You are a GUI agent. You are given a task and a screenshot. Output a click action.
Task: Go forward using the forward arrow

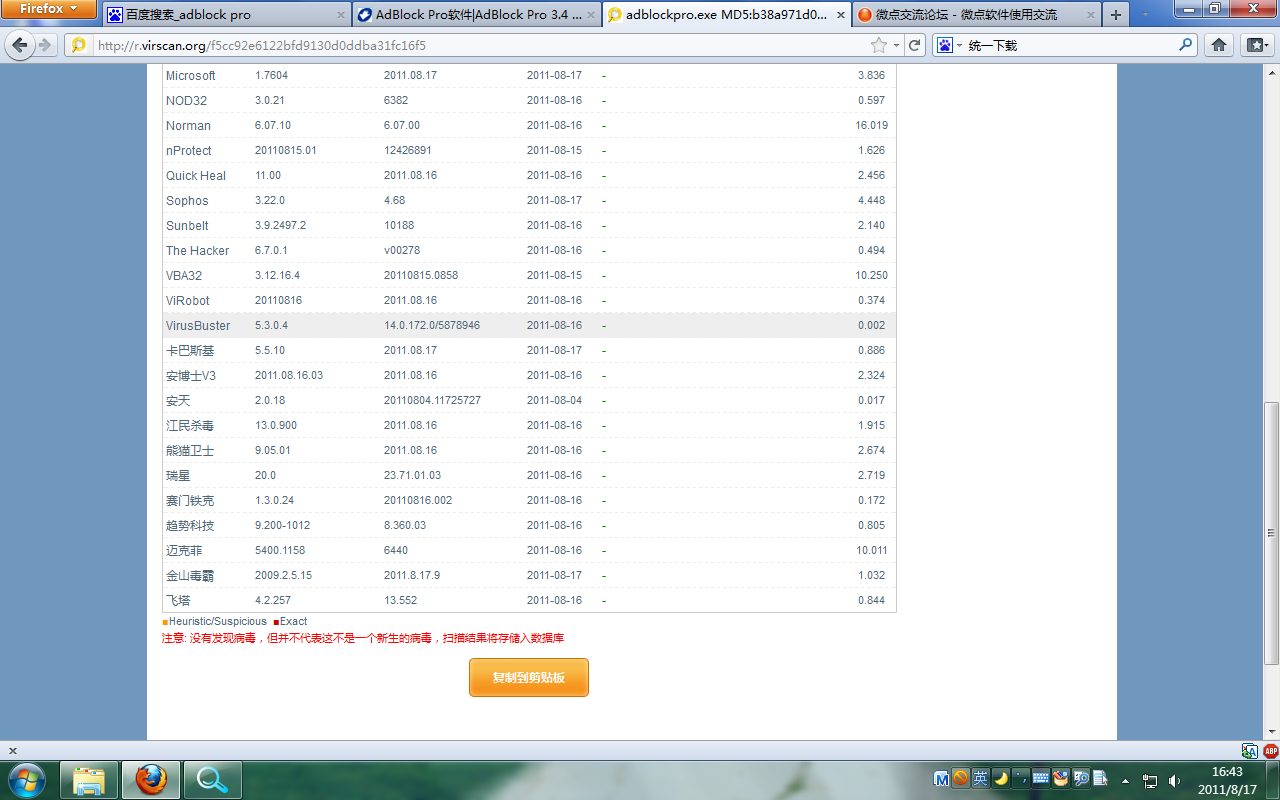coord(44,45)
